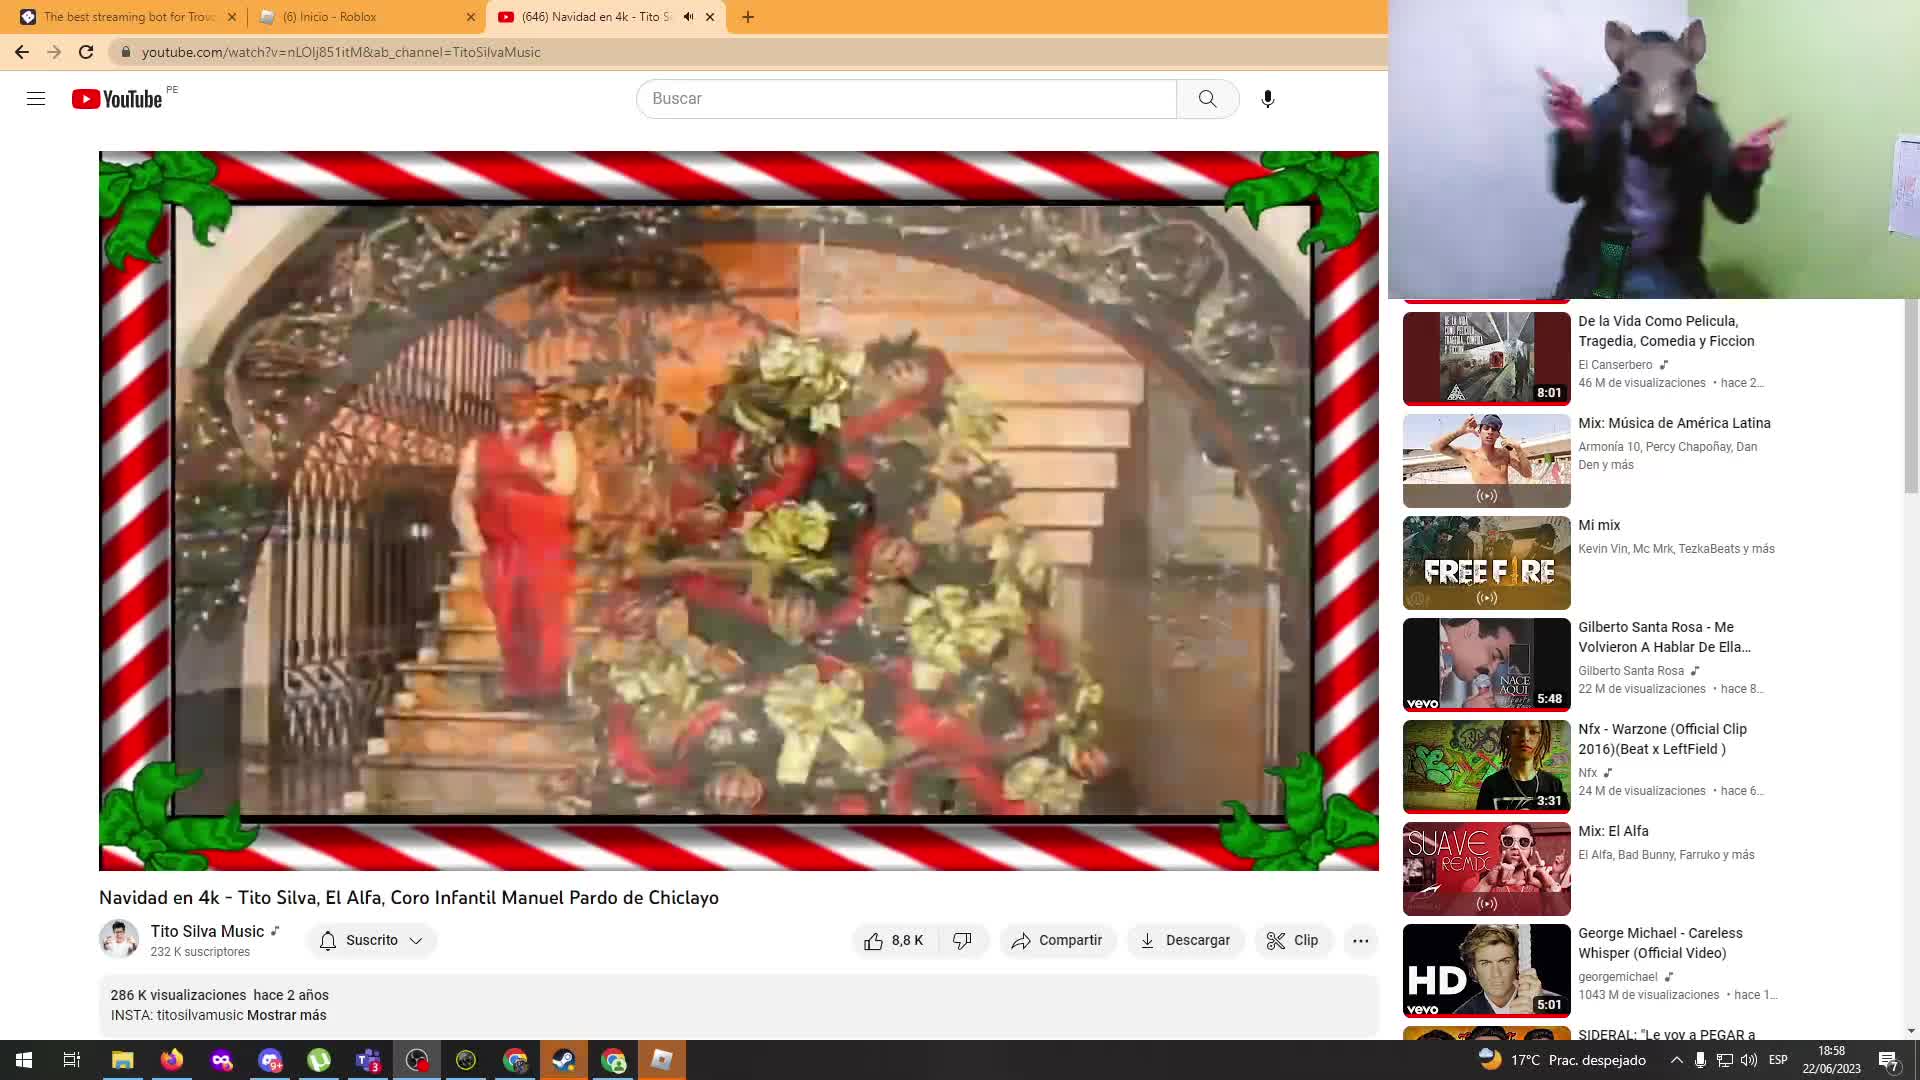Show hidden system tray icons chevron
This screenshot has height=1080, width=1920.
click(x=1677, y=1060)
